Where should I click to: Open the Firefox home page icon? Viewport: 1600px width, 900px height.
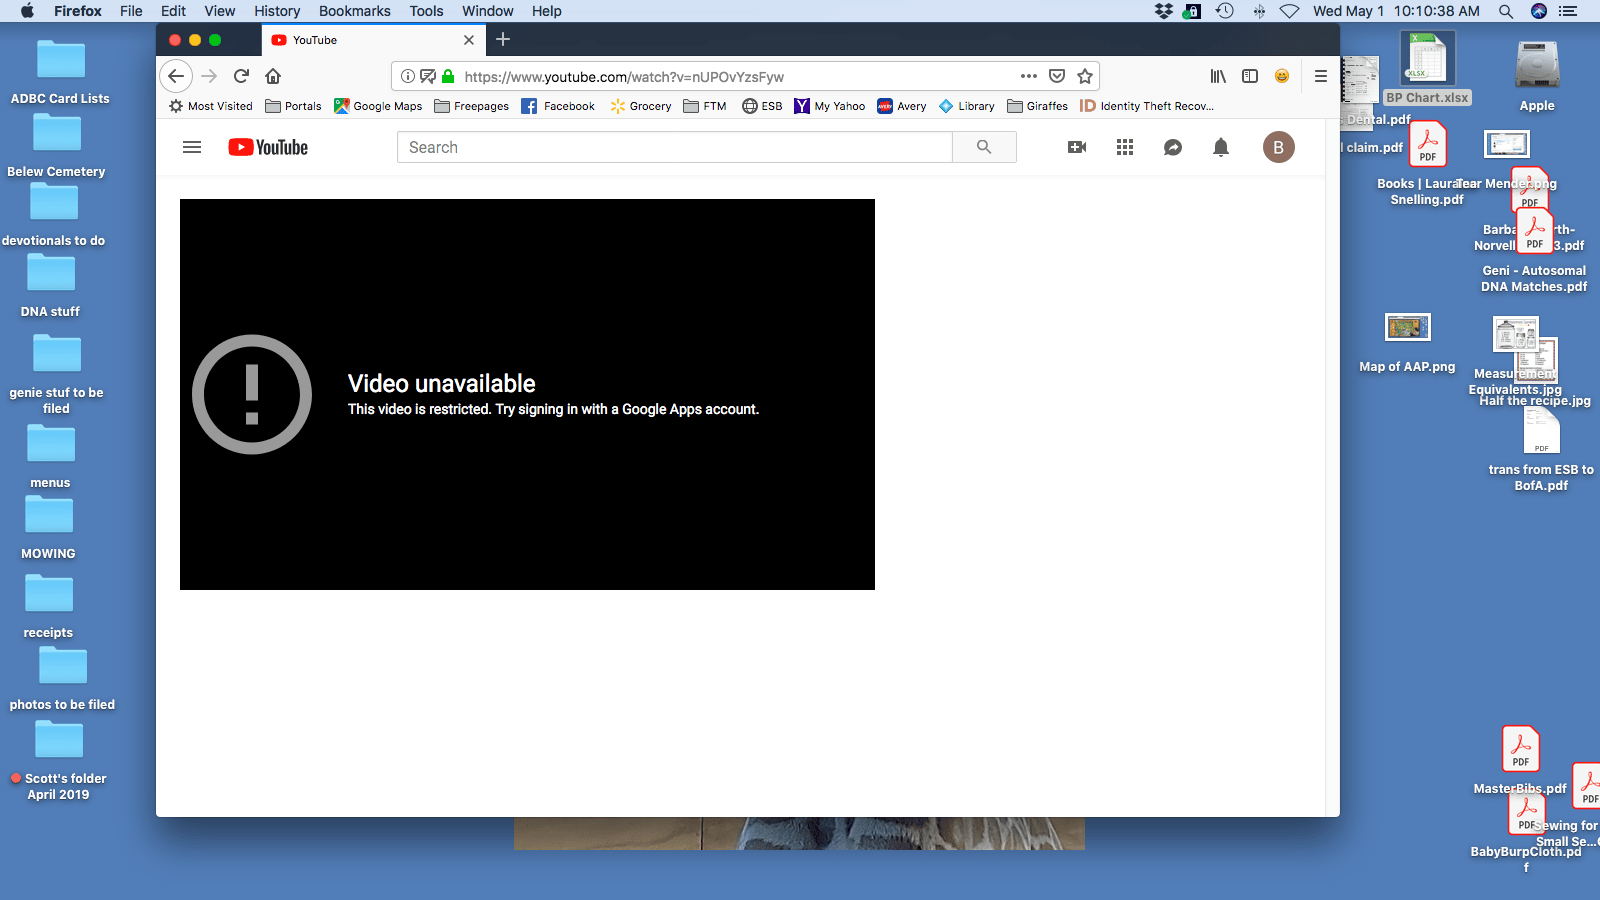click(x=273, y=76)
